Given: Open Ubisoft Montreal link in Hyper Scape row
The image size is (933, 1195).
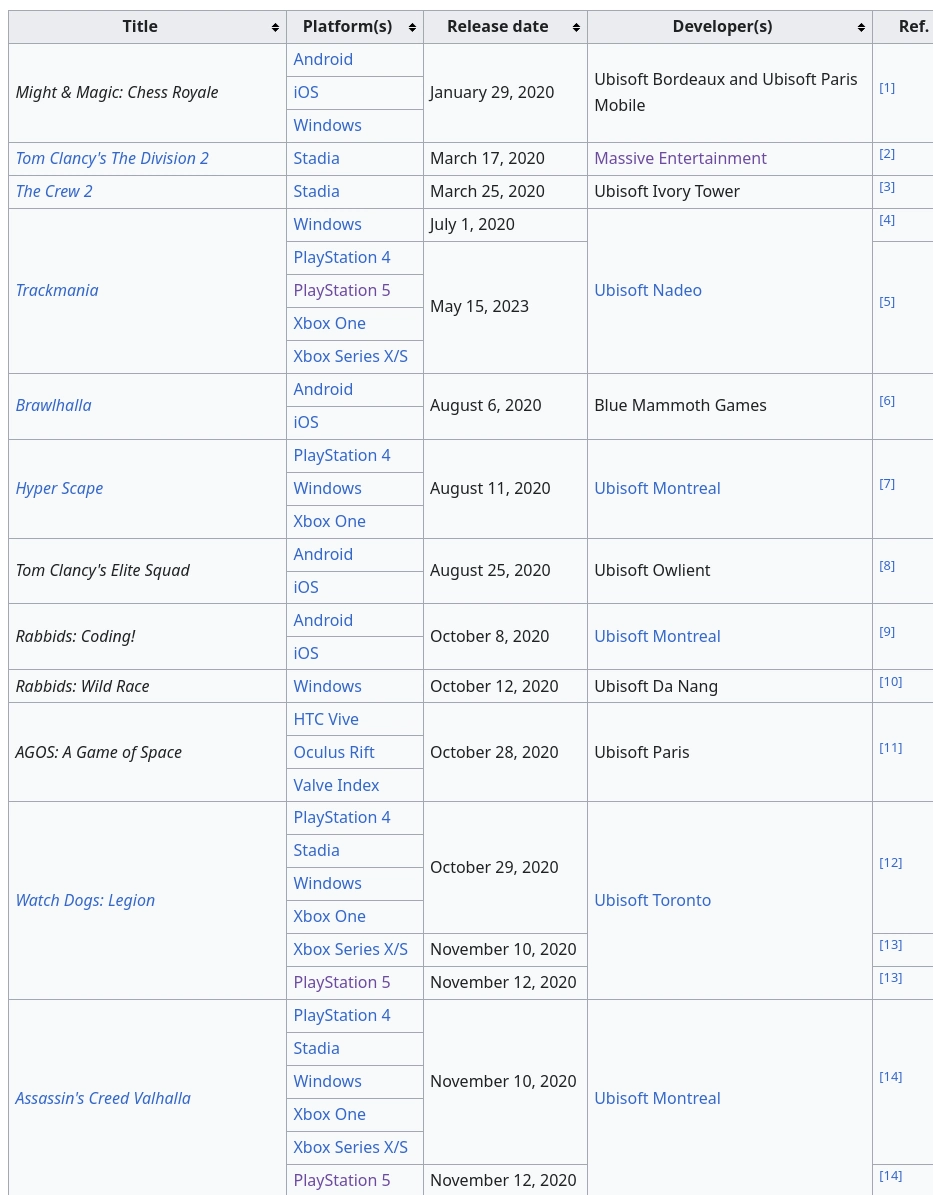Looking at the screenshot, I should coord(657,489).
